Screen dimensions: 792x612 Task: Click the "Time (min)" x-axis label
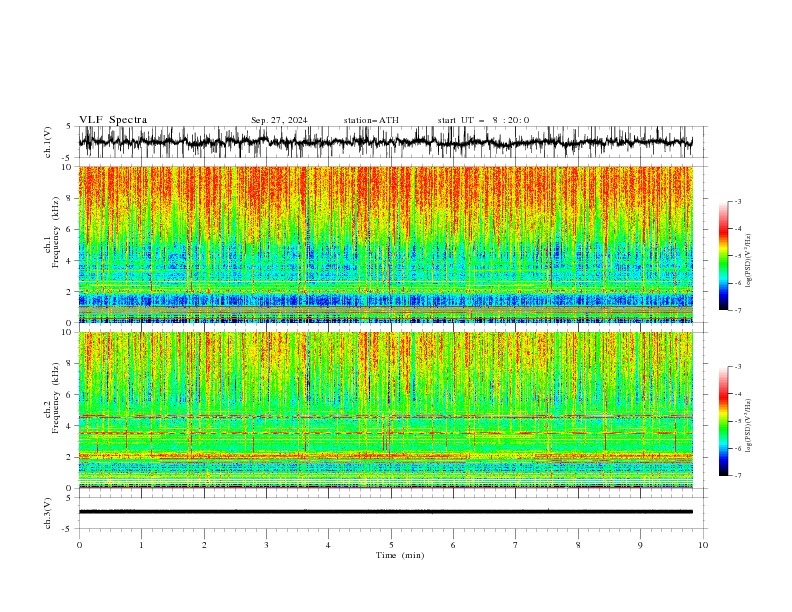400,555
